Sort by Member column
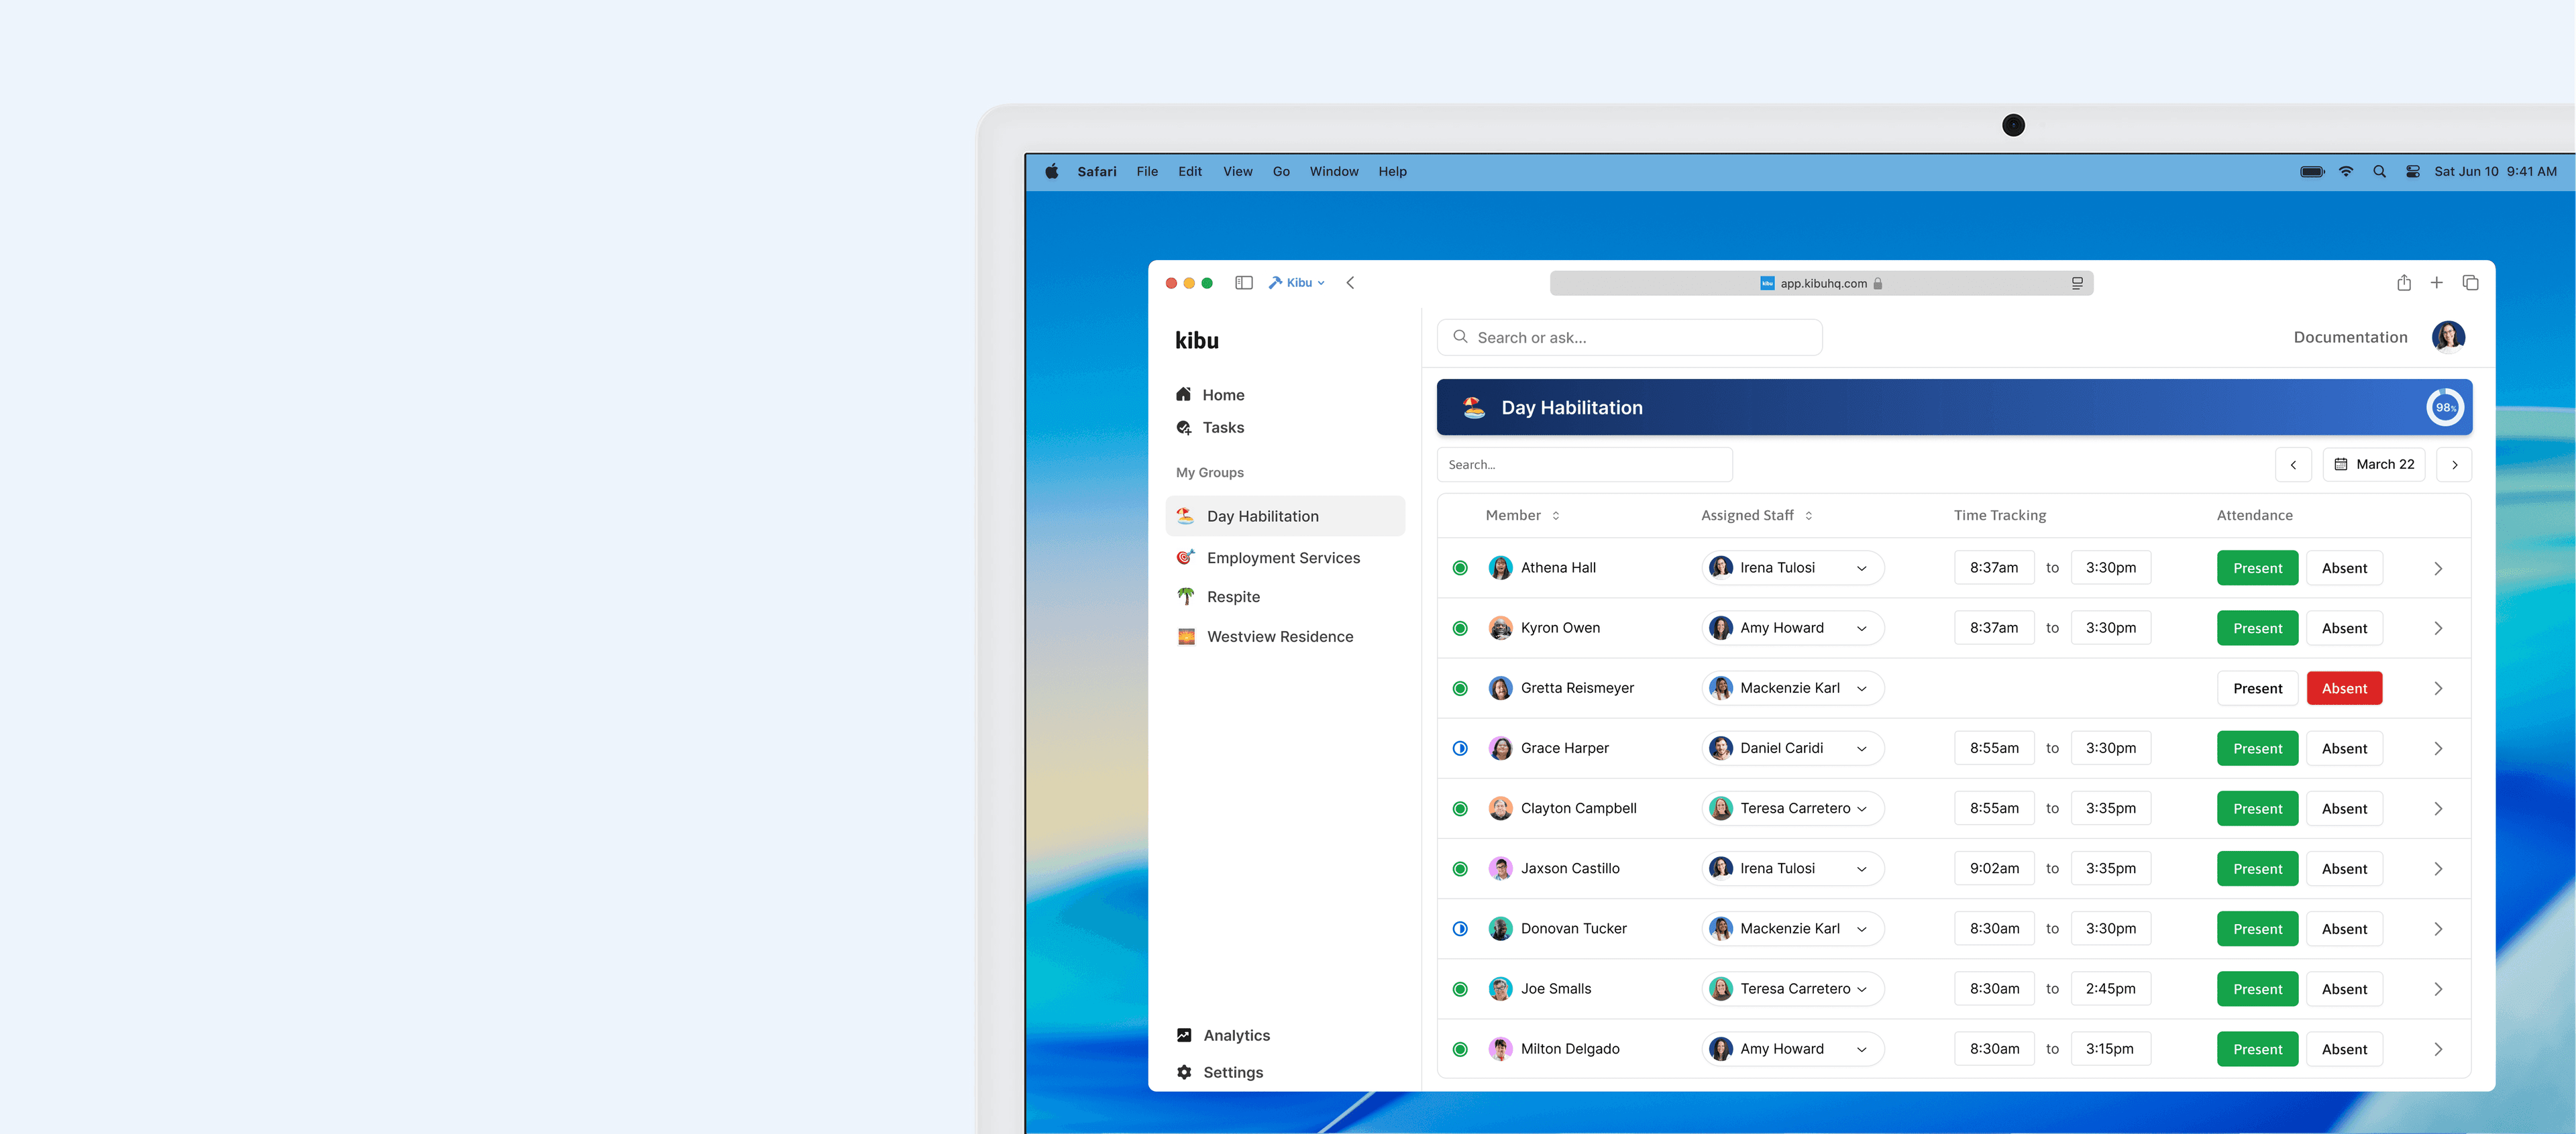Screen dimensions: 2576x1134 [x=1522, y=515]
